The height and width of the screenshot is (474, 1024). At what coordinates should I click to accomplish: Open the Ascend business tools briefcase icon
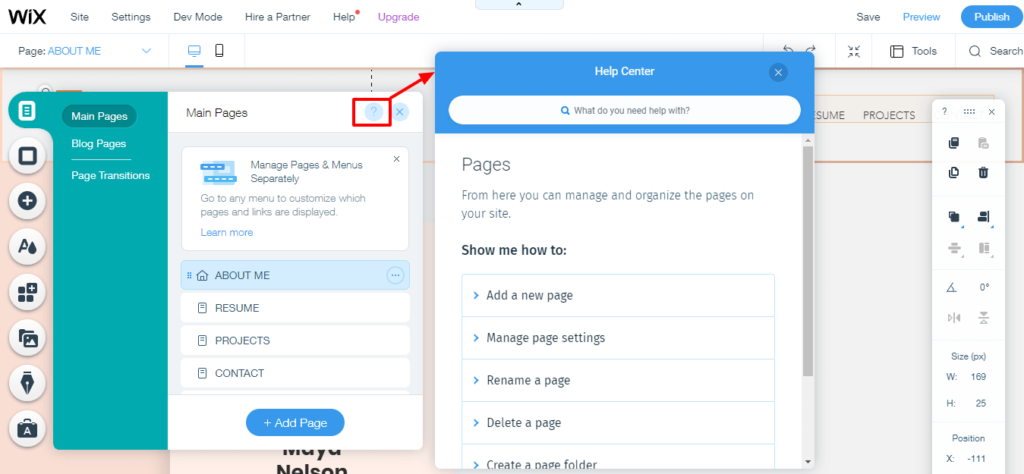point(27,428)
